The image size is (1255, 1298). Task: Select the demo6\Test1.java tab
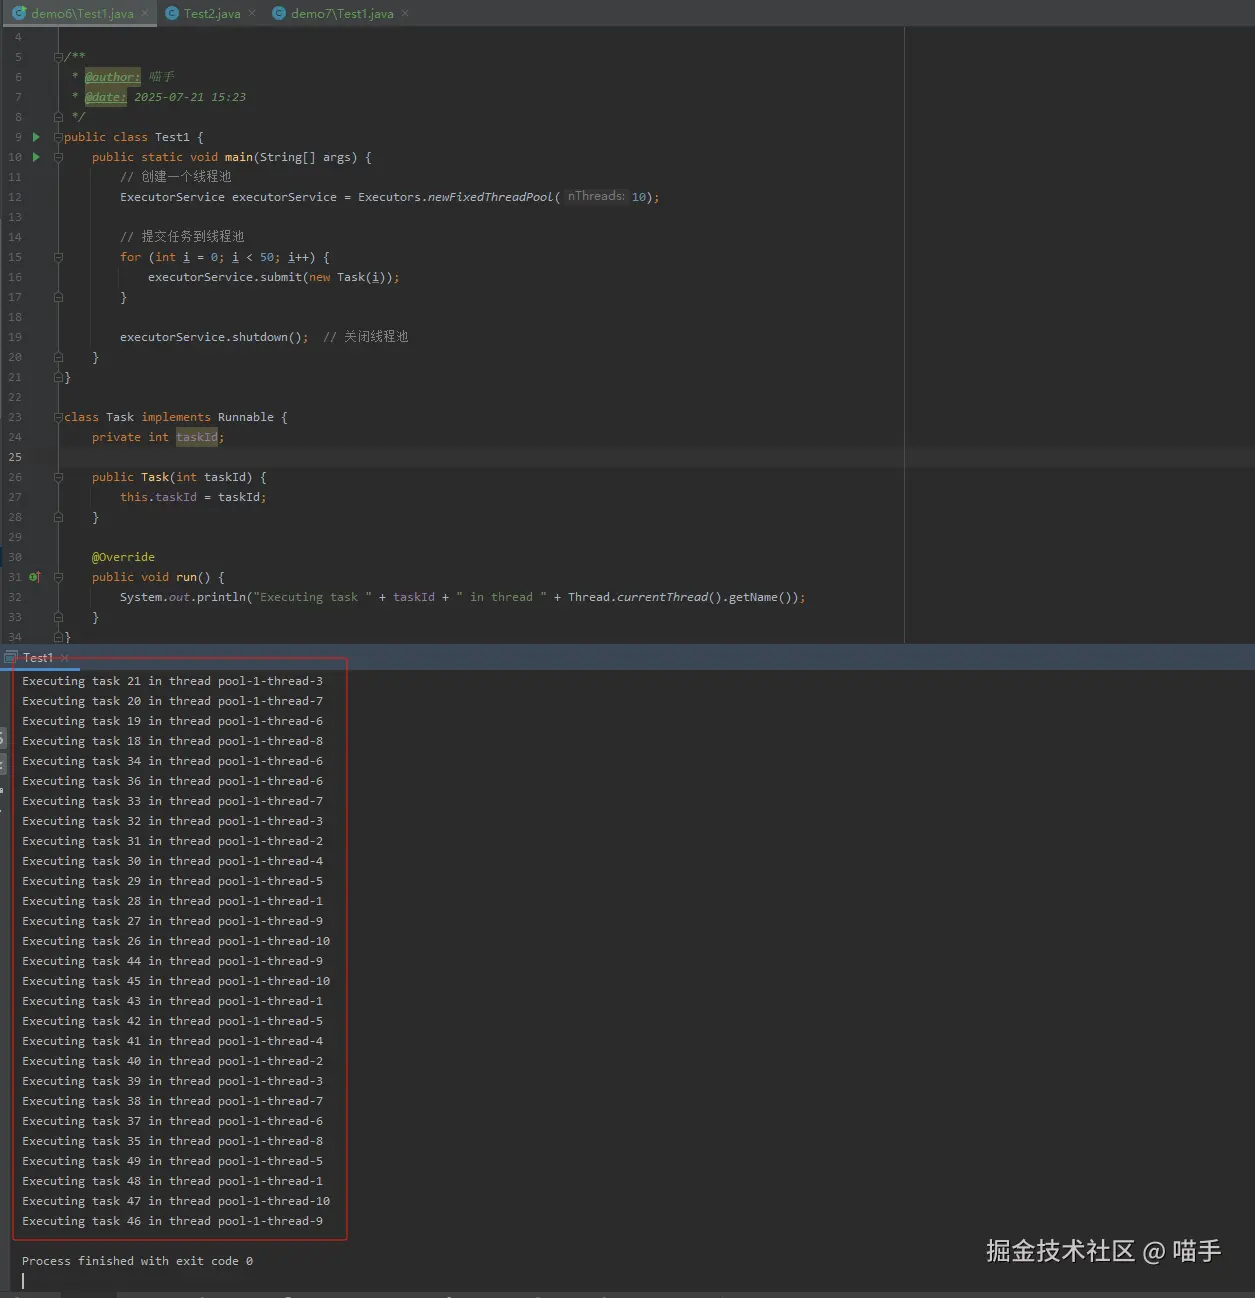coord(82,13)
